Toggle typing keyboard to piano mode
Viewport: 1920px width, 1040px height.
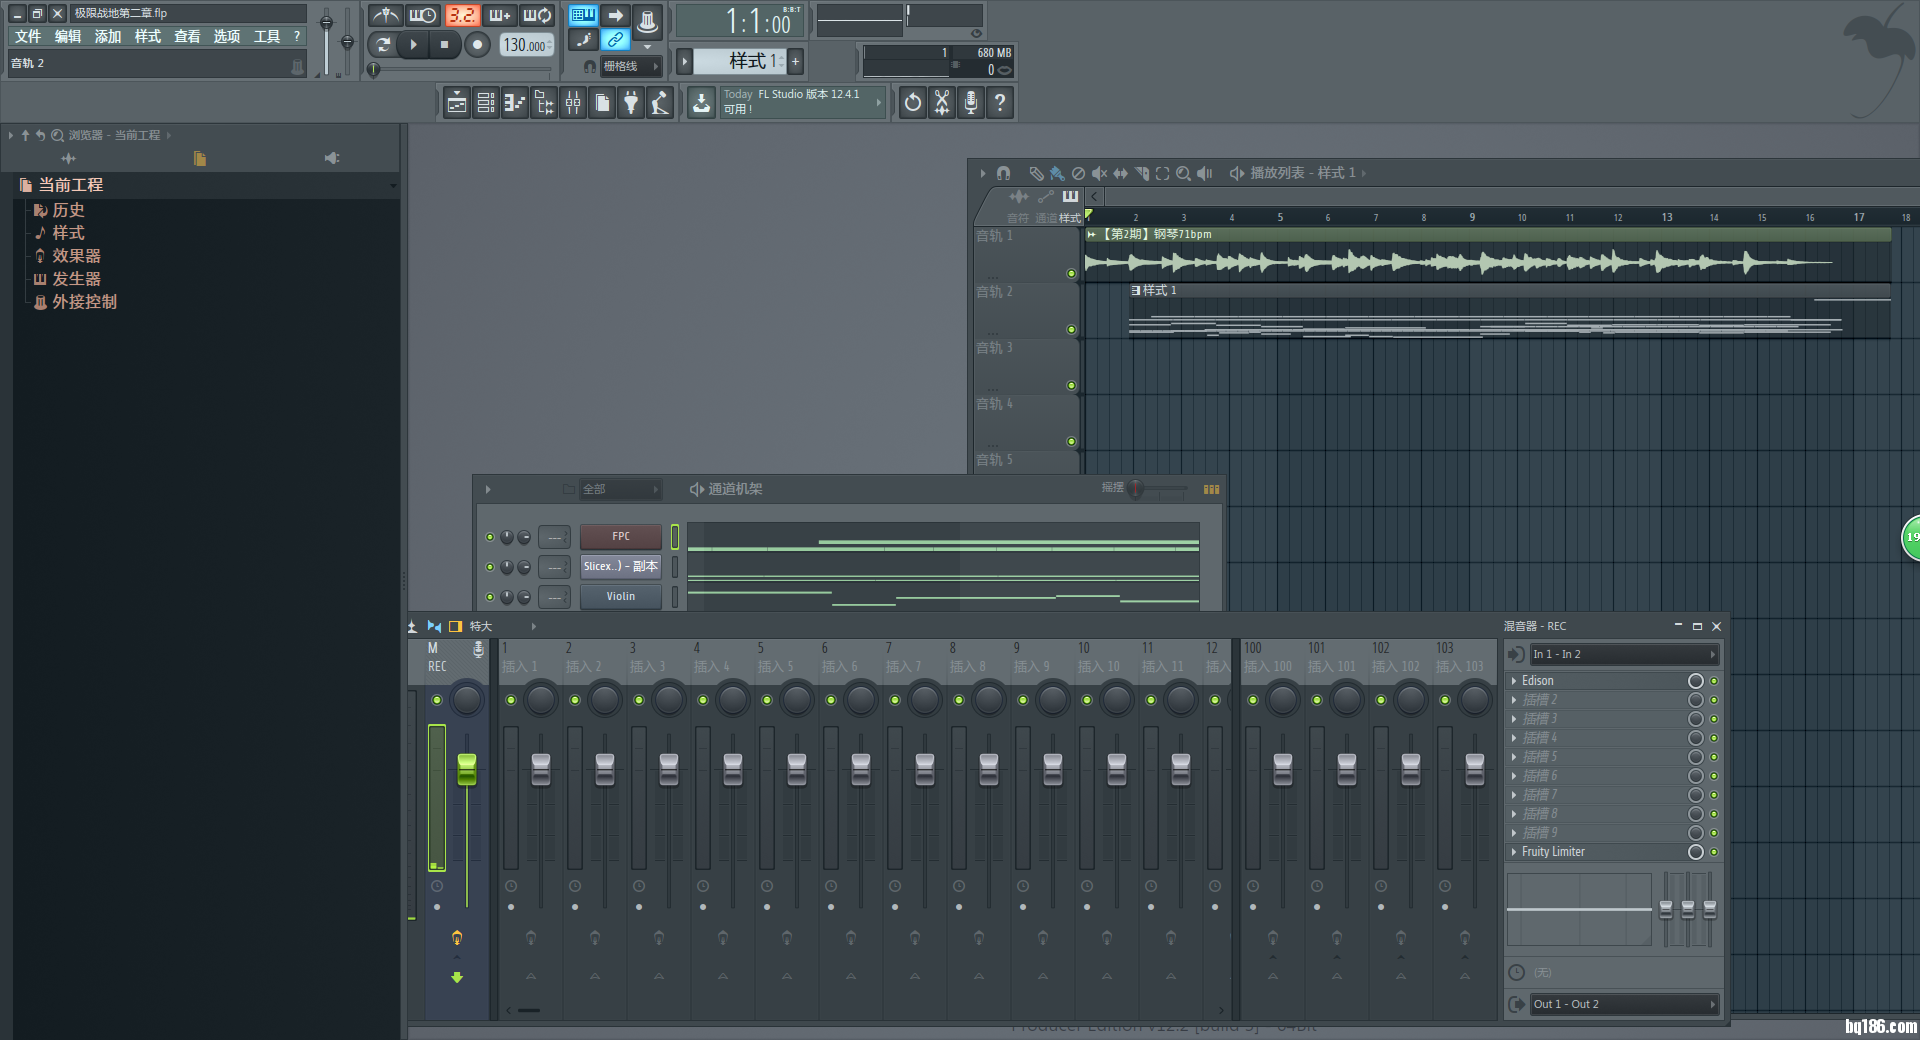coord(583,15)
